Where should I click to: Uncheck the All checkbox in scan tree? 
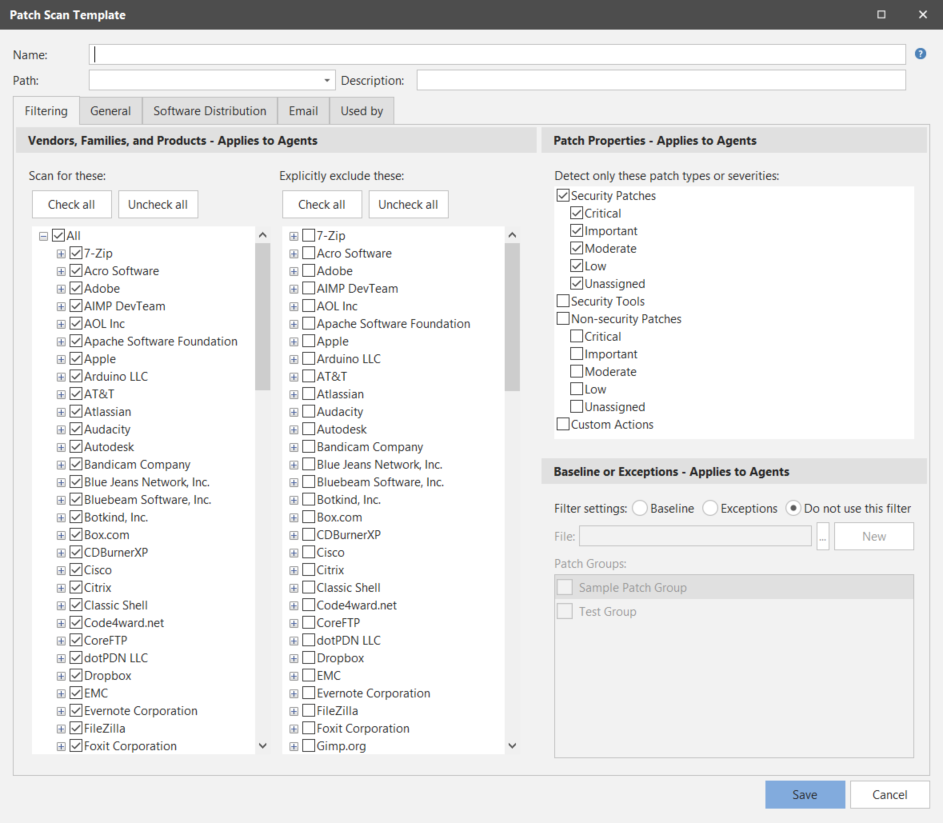pyautogui.click(x=58, y=235)
